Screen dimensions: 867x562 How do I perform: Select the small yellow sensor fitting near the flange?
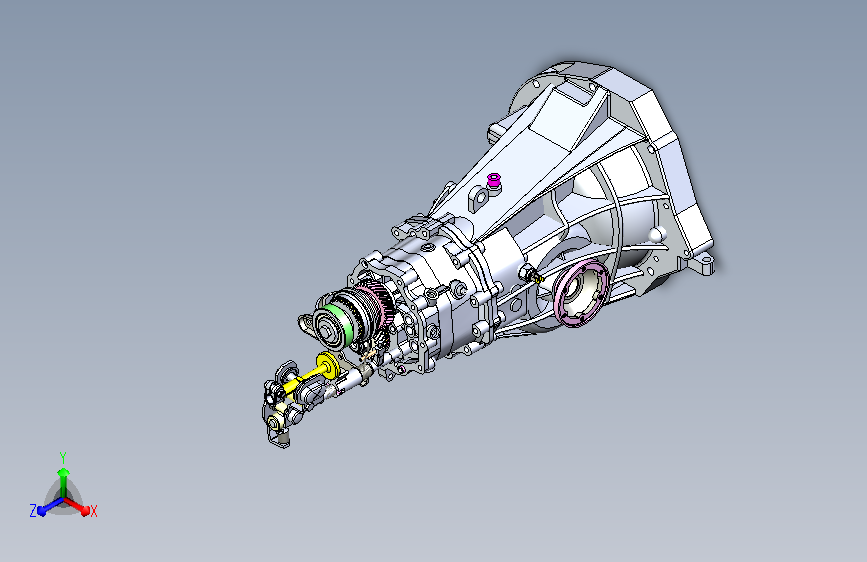click(537, 278)
